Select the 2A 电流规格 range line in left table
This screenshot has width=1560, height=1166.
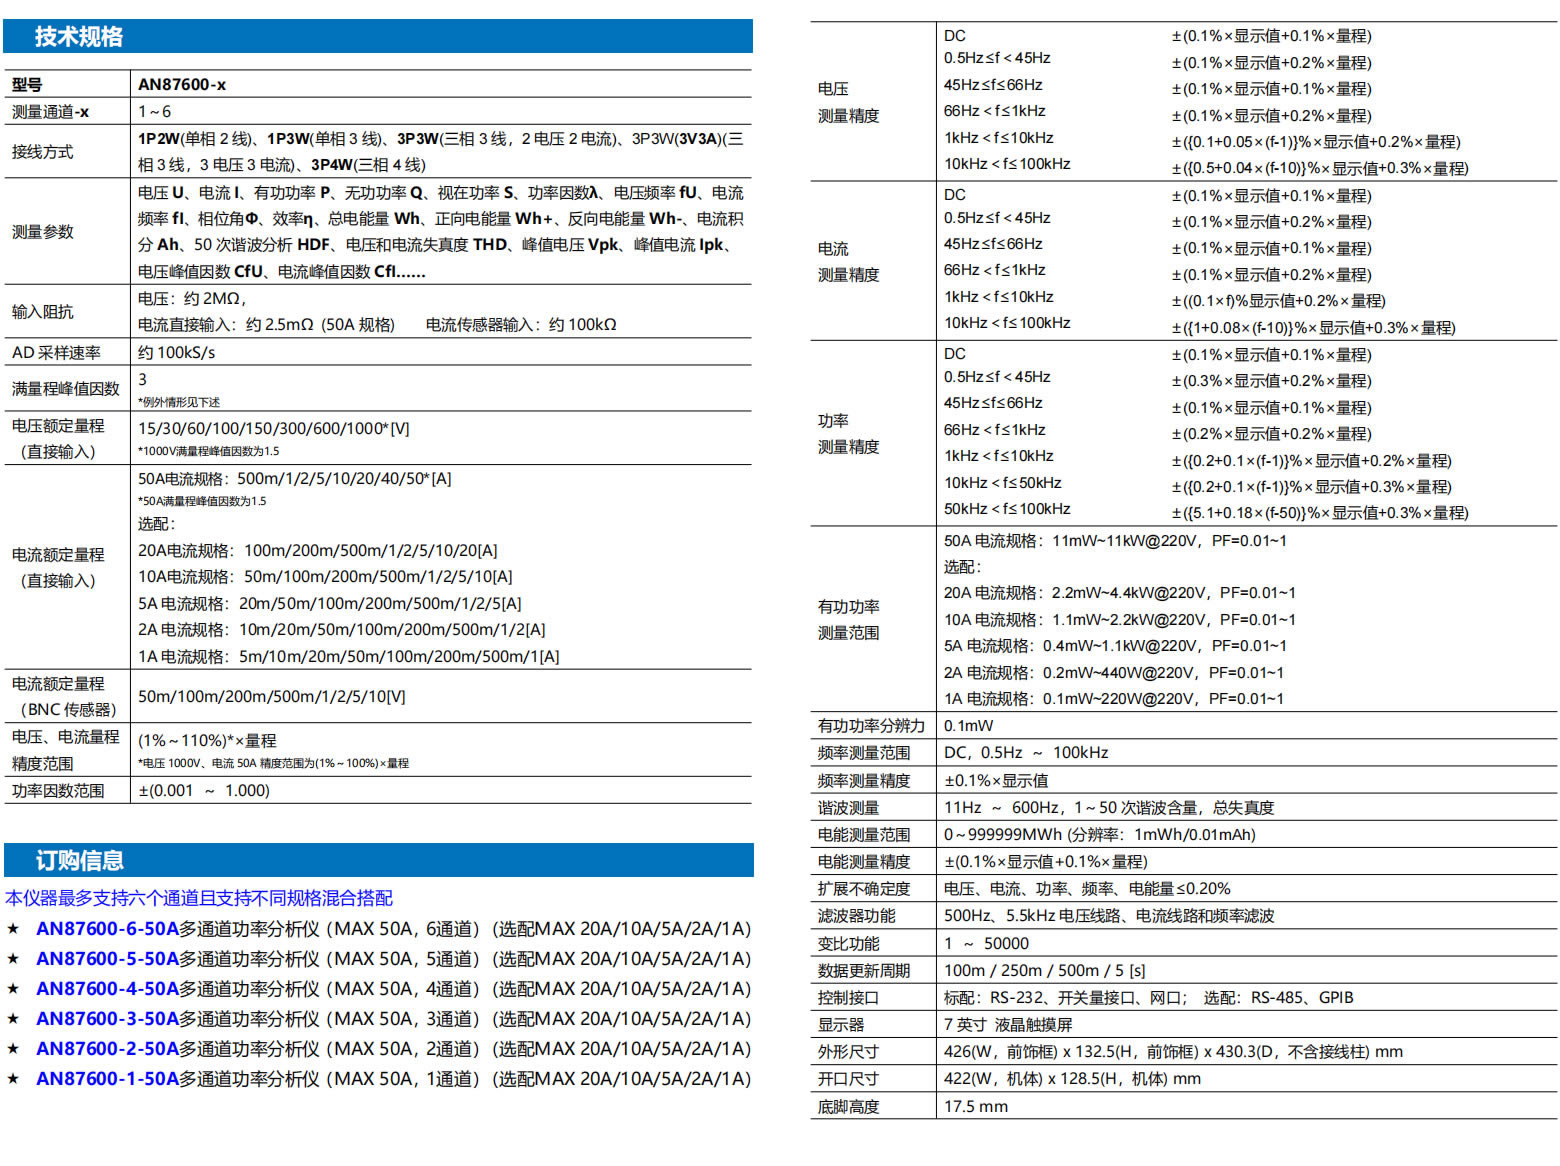[342, 630]
